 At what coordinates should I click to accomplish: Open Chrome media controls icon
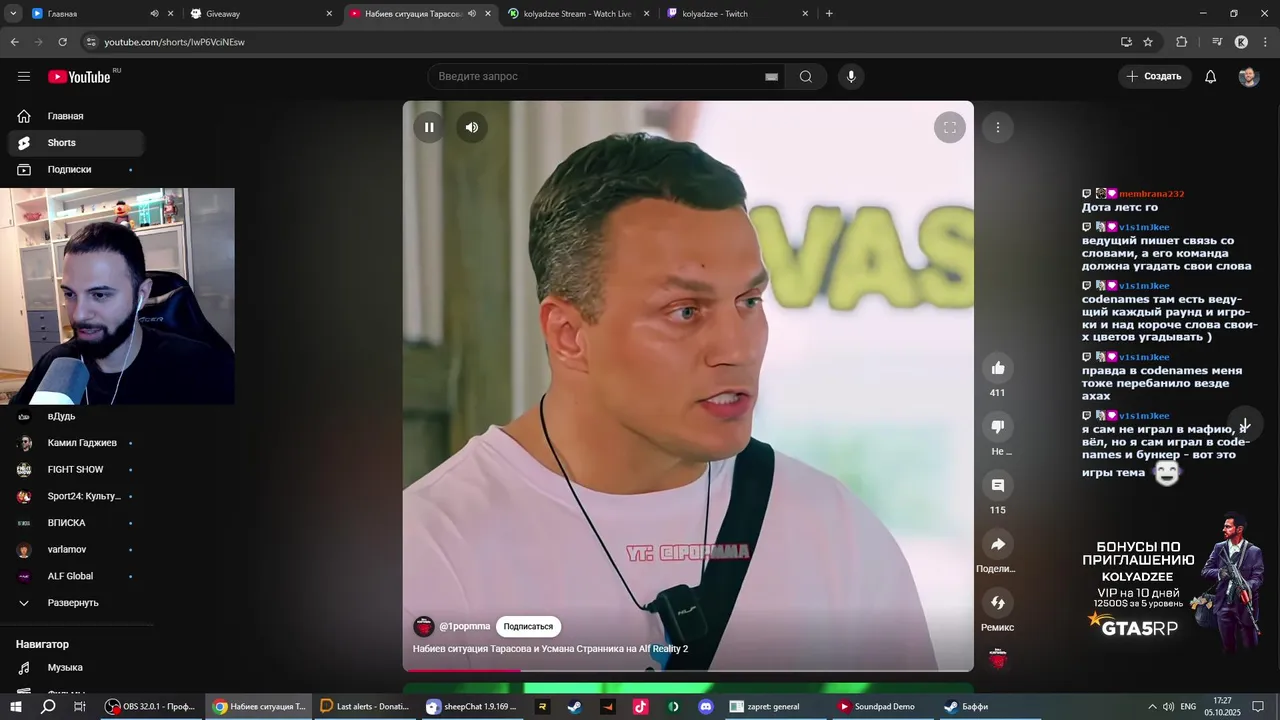(1216, 42)
